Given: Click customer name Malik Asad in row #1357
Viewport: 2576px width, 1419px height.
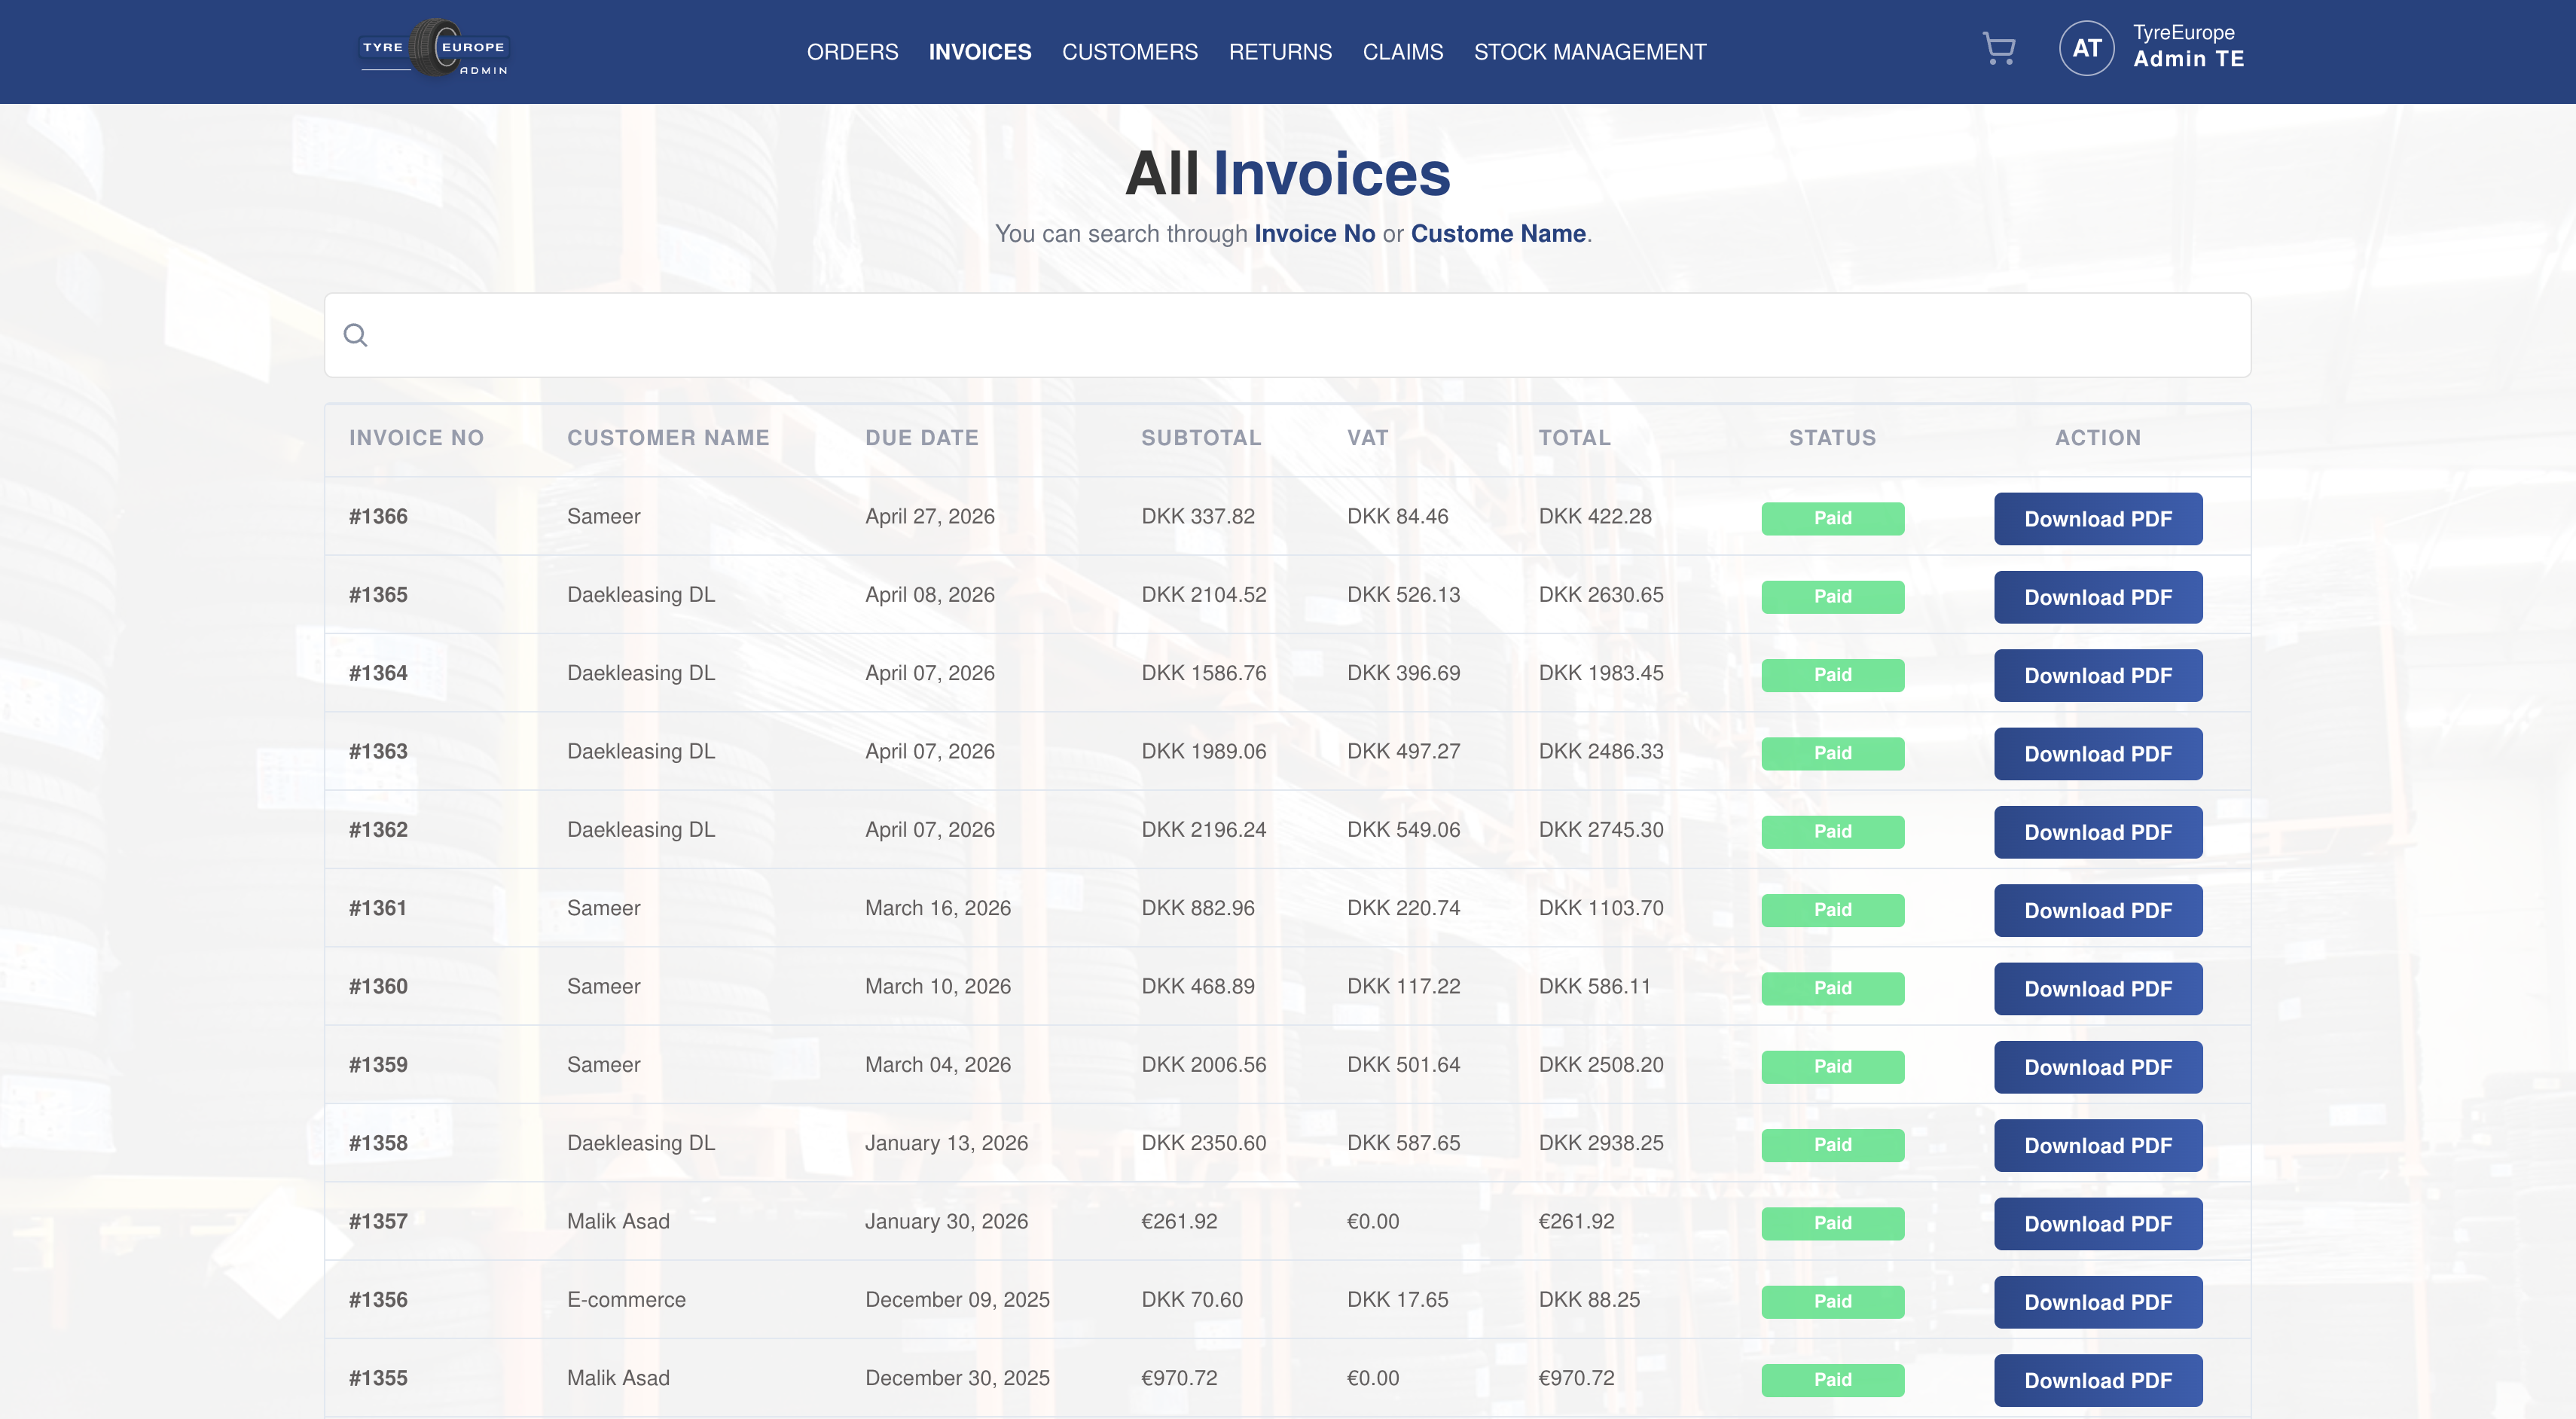Looking at the screenshot, I should [x=618, y=1221].
